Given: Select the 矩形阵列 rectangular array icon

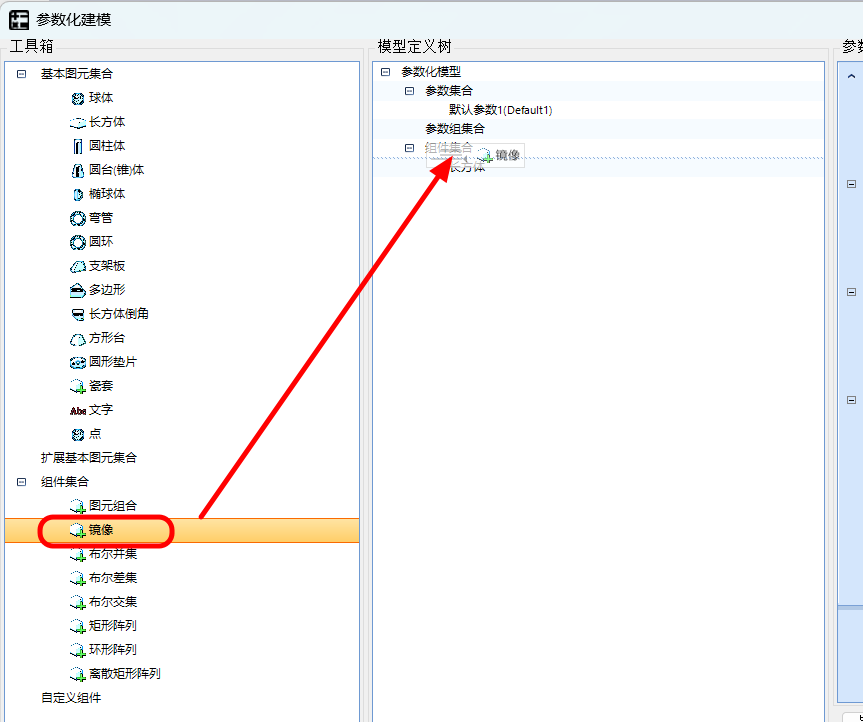Looking at the screenshot, I should [78, 626].
